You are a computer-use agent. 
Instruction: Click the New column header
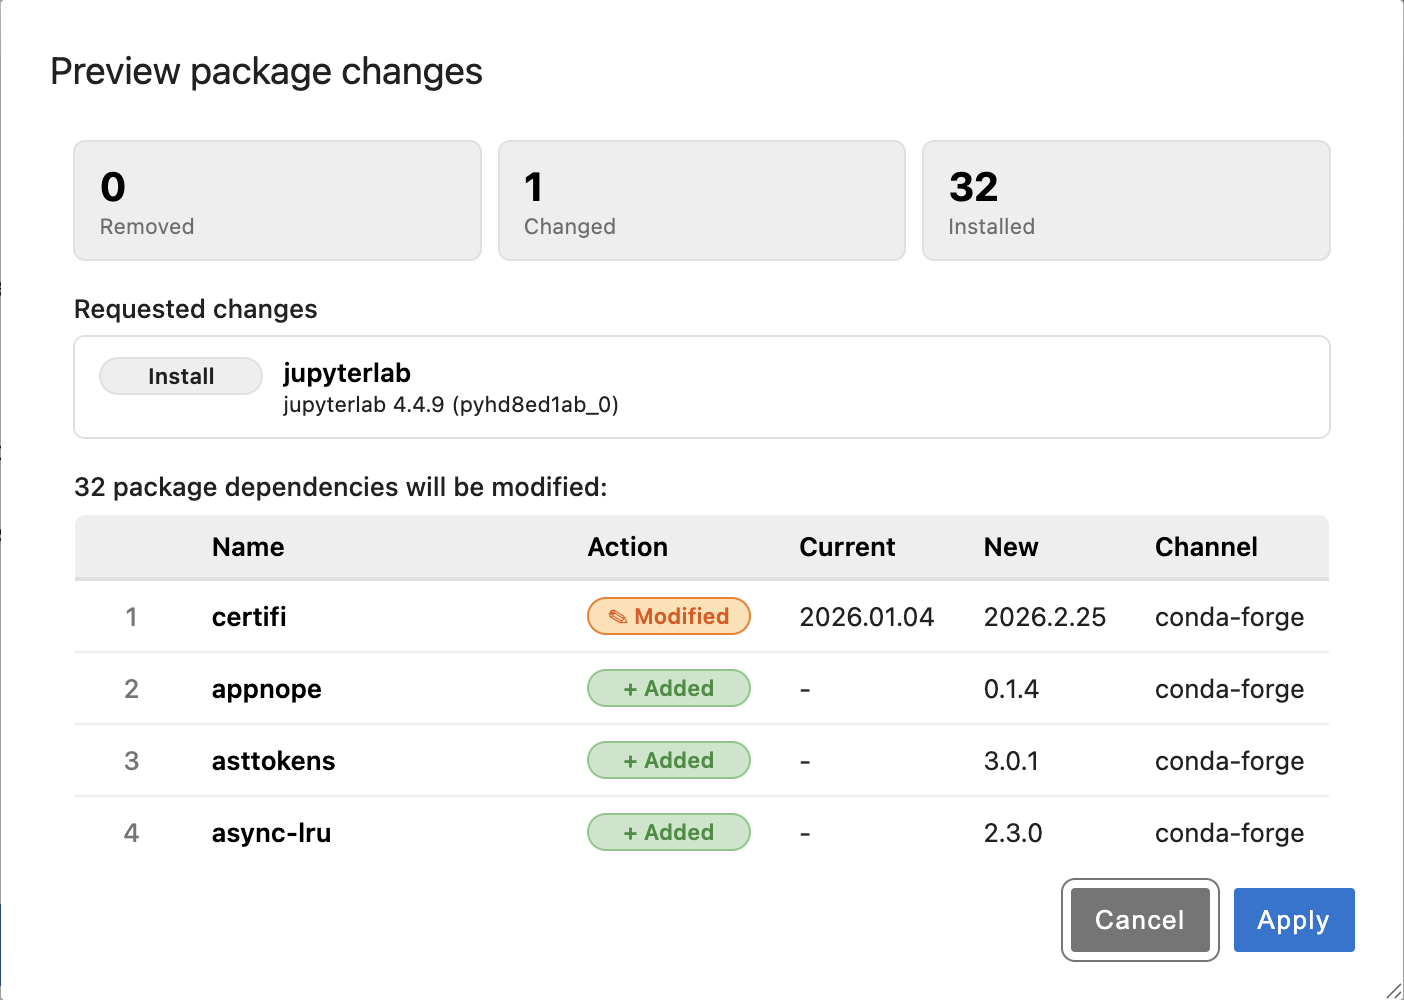[1011, 547]
